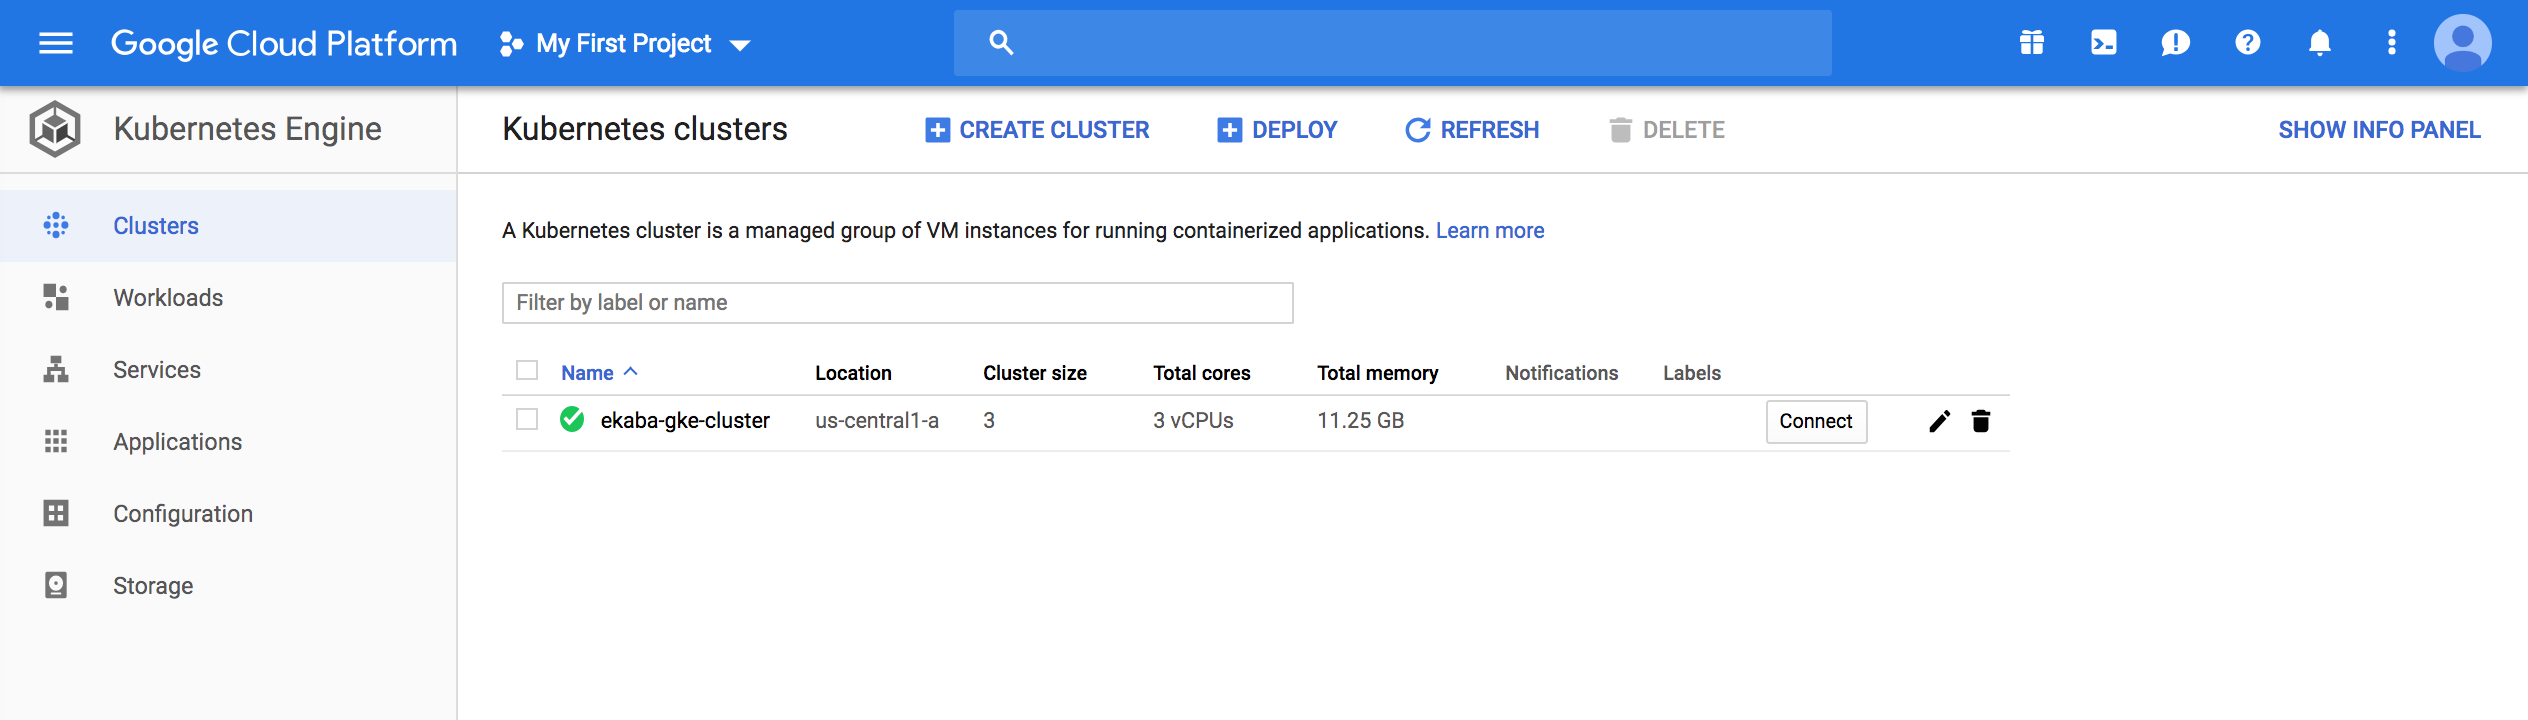
Task: Open the send feedback icon
Action: pos(2175,43)
